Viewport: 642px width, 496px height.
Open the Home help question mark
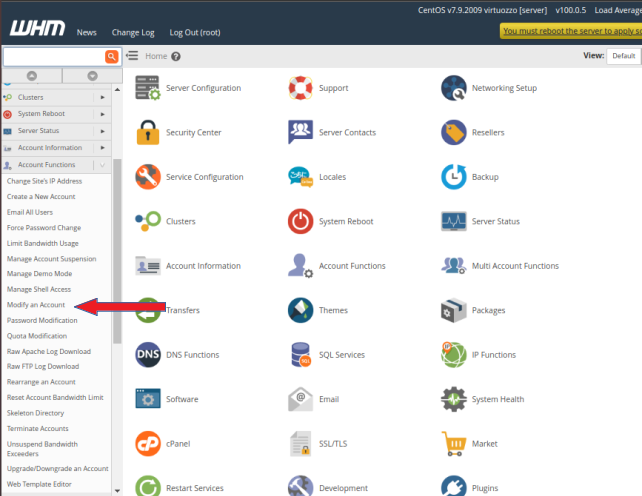click(x=176, y=57)
